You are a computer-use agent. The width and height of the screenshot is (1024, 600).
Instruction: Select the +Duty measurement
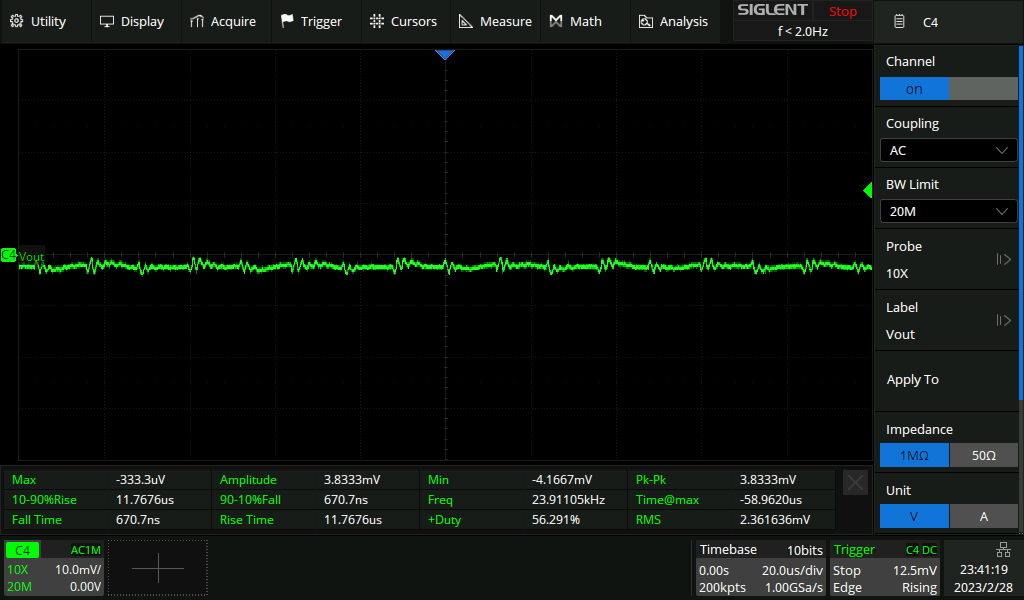pyautogui.click(x=523, y=520)
